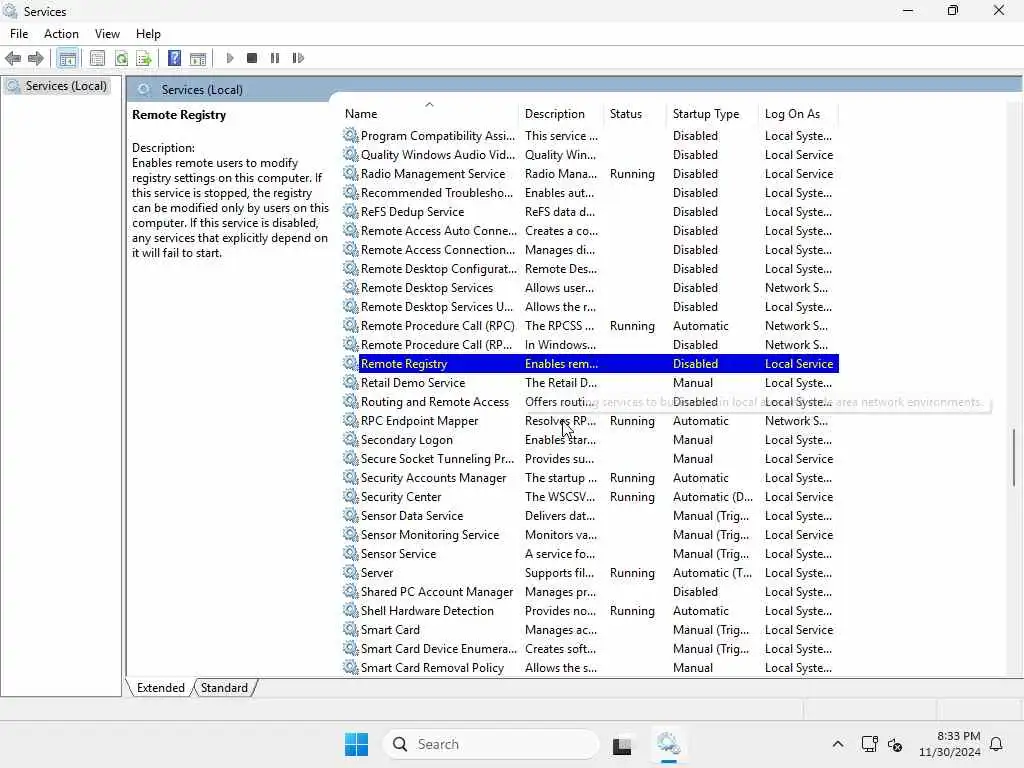1024x768 pixels.
Task: Sort by the Startup Type column header
Action: point(714,114)
